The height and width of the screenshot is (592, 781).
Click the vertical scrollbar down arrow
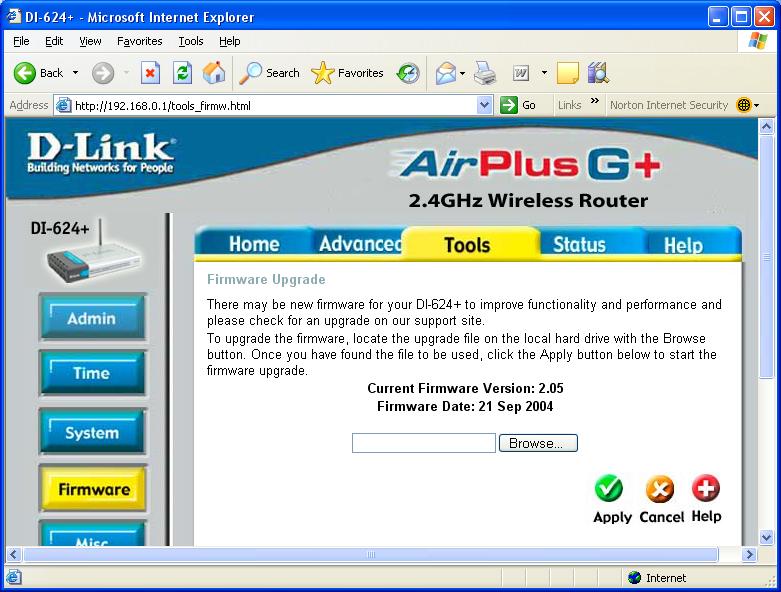coord(766,537)
